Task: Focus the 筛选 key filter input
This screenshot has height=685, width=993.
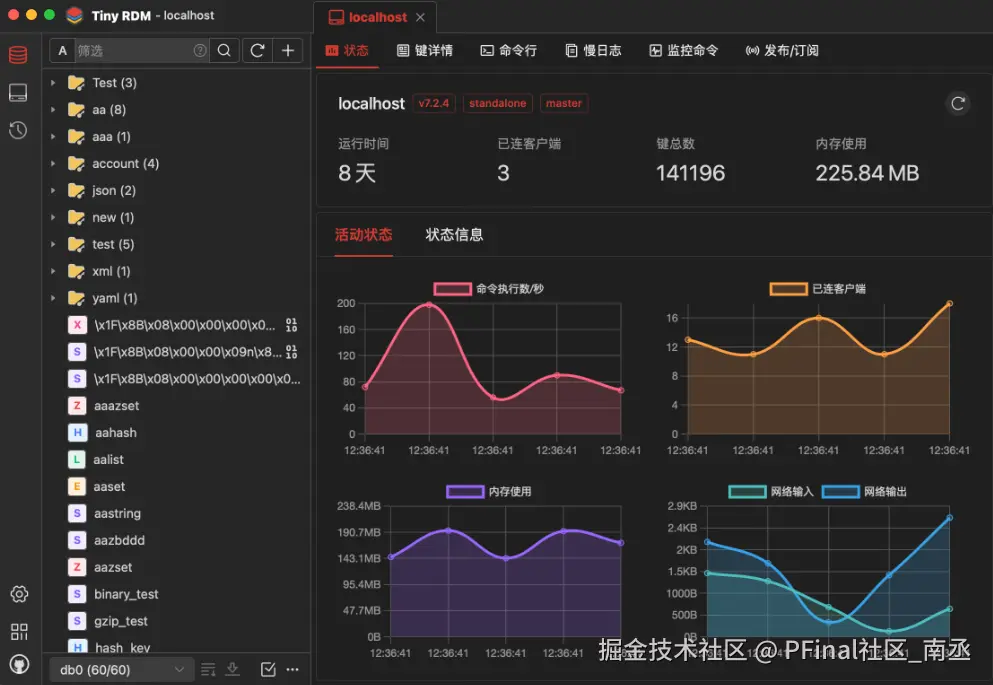Action: (x=134, y=51)
